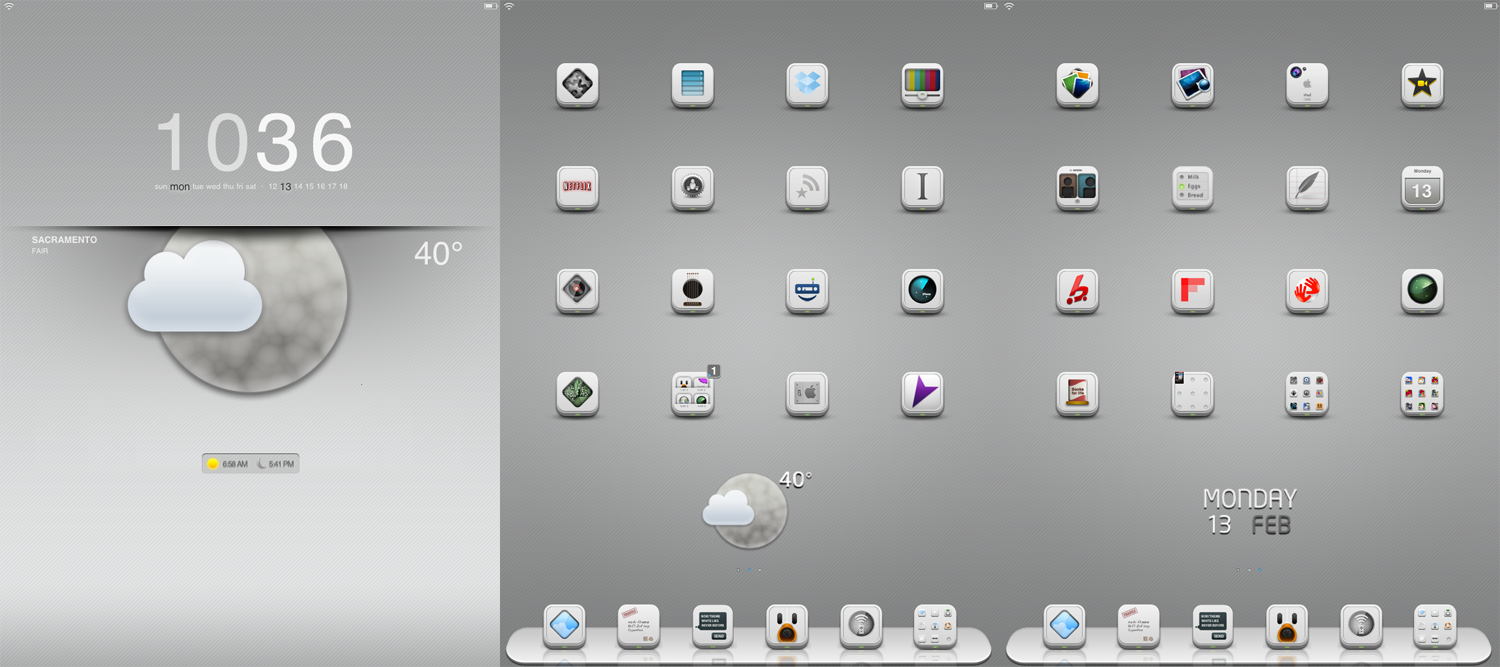The height and width of the screenshot is (667, 1500).
Task: Open Messages SEND bubble icon in right dock
Action: [x=1213, y=626]
